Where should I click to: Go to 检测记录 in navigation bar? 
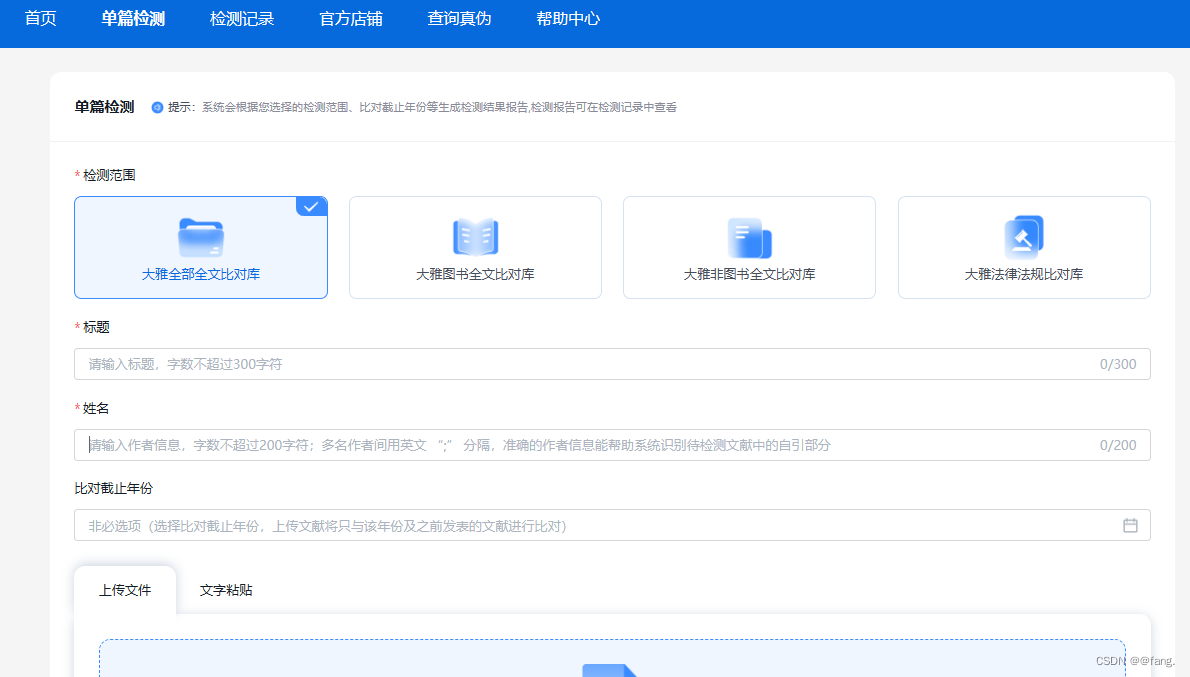point(241,19)
